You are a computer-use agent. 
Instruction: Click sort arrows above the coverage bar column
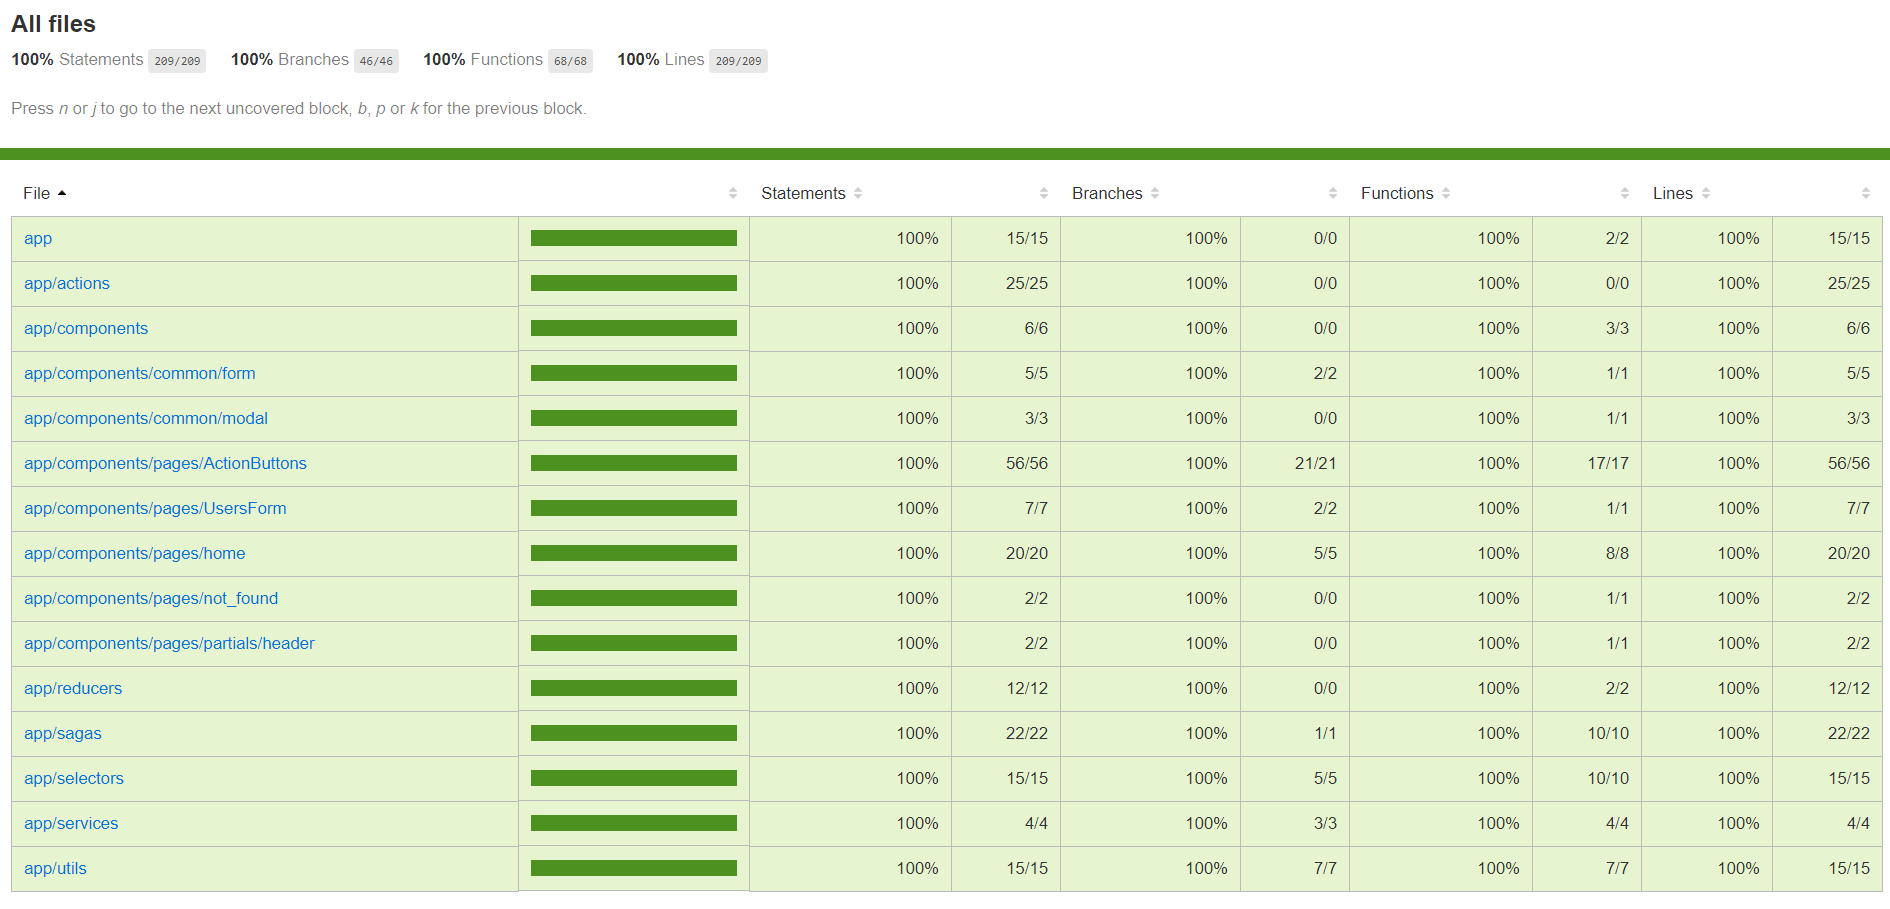tap(733, 193)
